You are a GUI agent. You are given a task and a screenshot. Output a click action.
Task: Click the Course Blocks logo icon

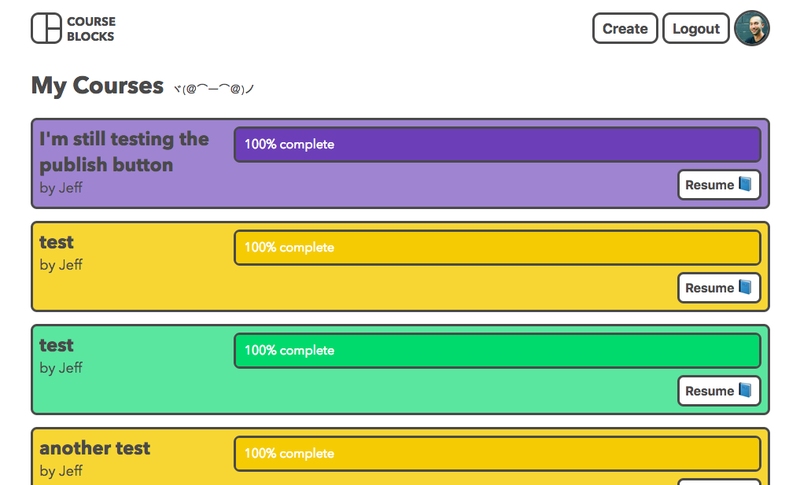click(46, 28)
